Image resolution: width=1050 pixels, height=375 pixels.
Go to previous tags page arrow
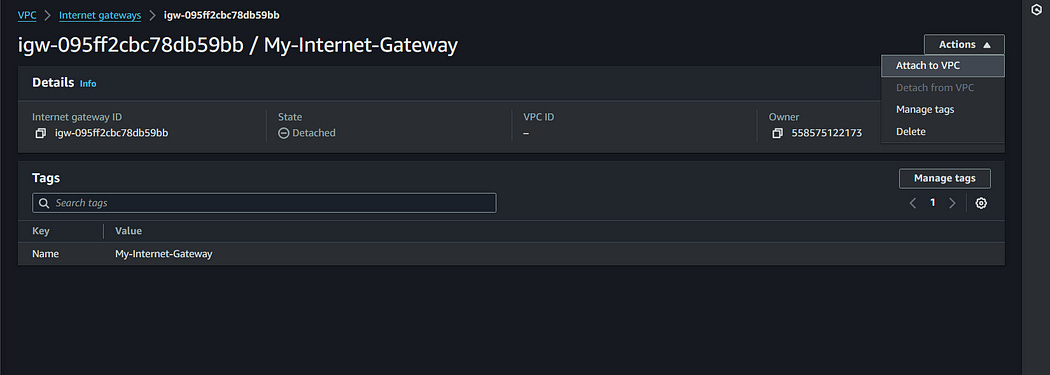pos(913,203)
